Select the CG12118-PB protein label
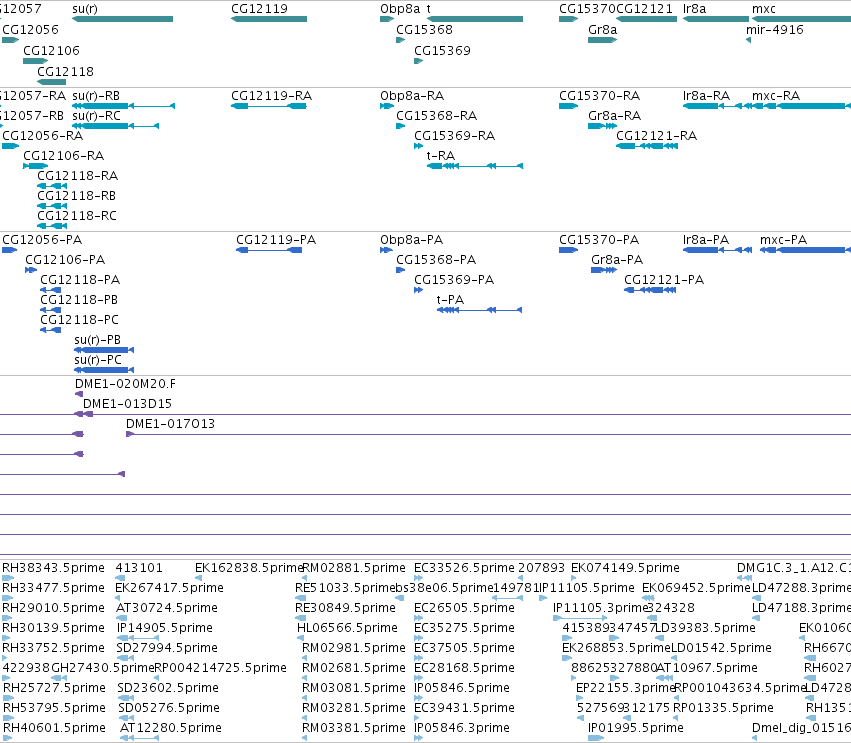851x743 pixels. click(79, 300)
